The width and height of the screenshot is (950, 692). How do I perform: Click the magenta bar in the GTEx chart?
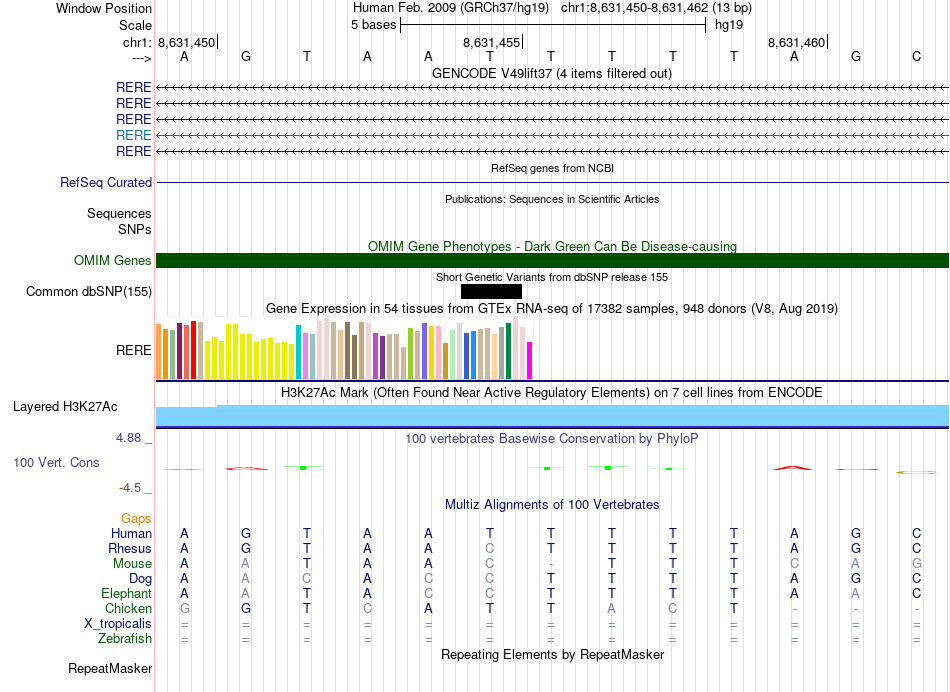tap(530, 361)
